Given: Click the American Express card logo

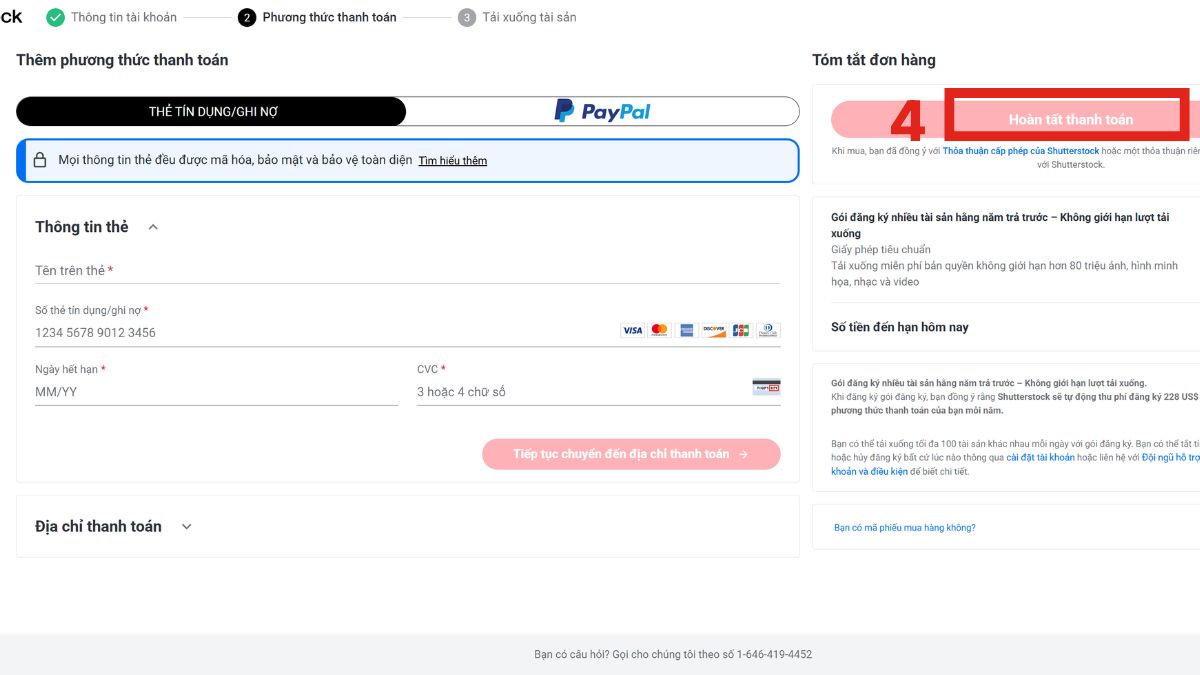Looking at the screenshot, I should tap(686, 330).
